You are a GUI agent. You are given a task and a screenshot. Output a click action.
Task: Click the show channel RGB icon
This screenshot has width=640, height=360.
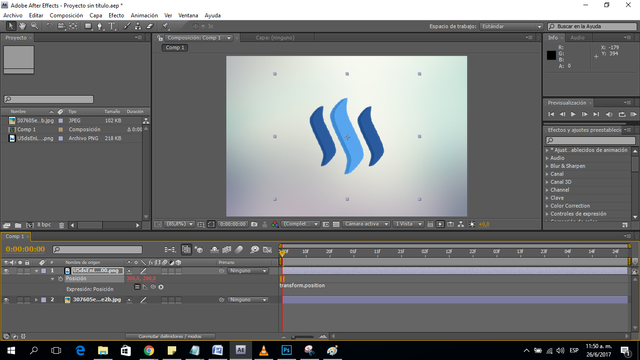click(275, 224)
